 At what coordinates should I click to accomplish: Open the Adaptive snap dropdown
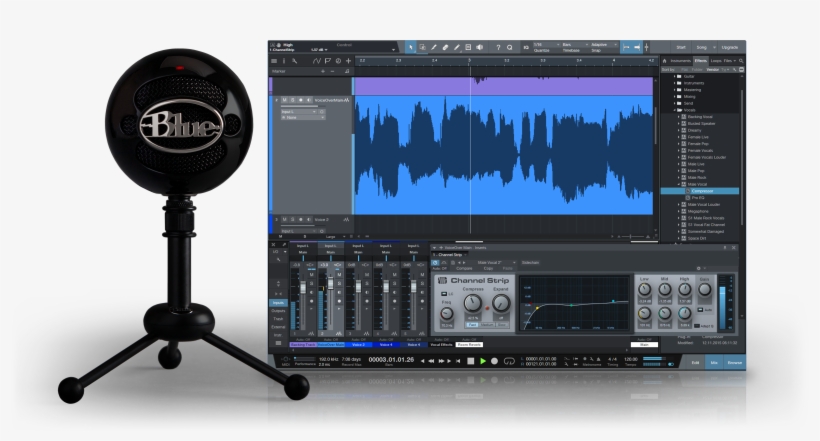pyautogui.click(x=604, y=45)
